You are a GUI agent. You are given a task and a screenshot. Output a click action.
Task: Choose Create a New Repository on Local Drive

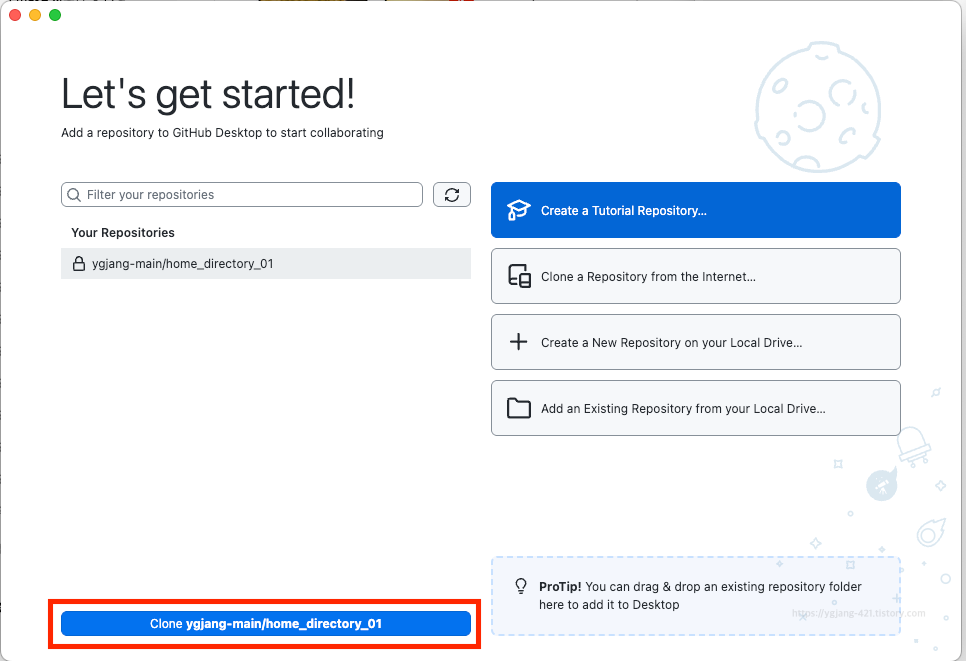[696, 343]
